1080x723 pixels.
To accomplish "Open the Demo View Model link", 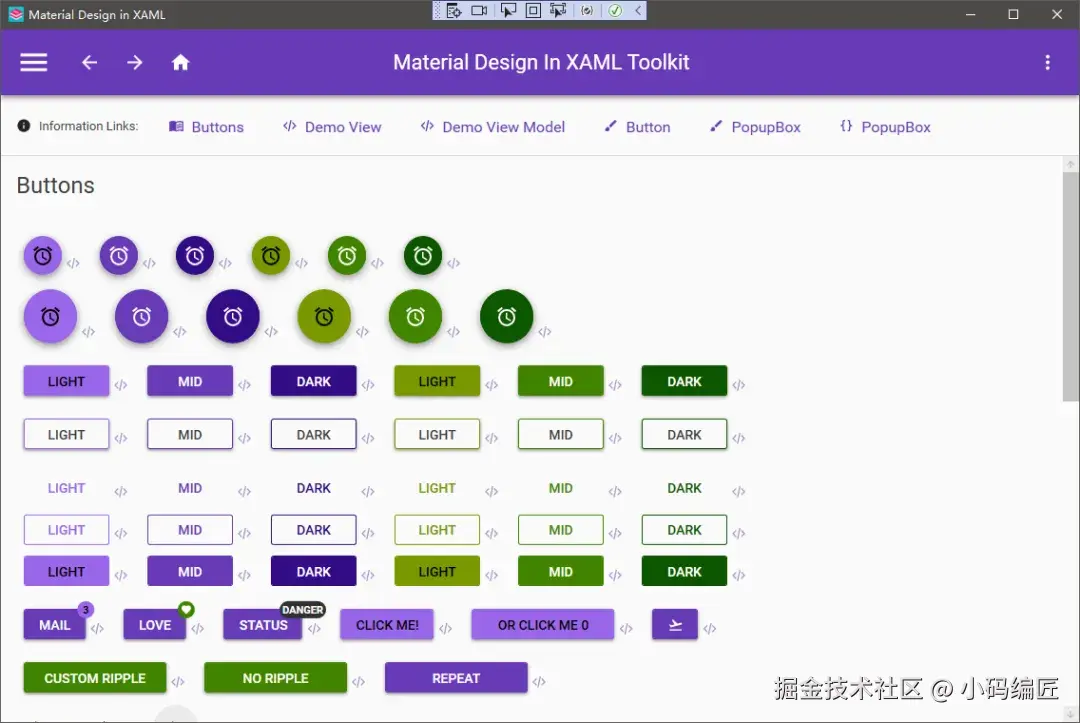I will [492, 127].
